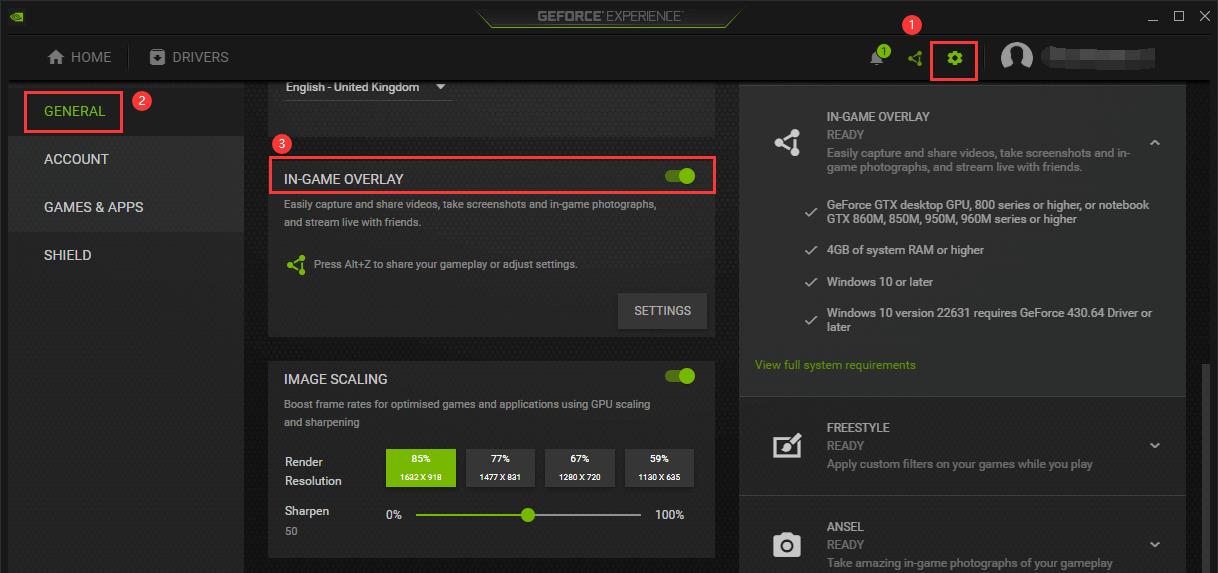Viewport: 1218px width, 573px height.
Task: Click '4GB of system RAM or higher' text
Action: pyautogui.click(x=905, y=250)
